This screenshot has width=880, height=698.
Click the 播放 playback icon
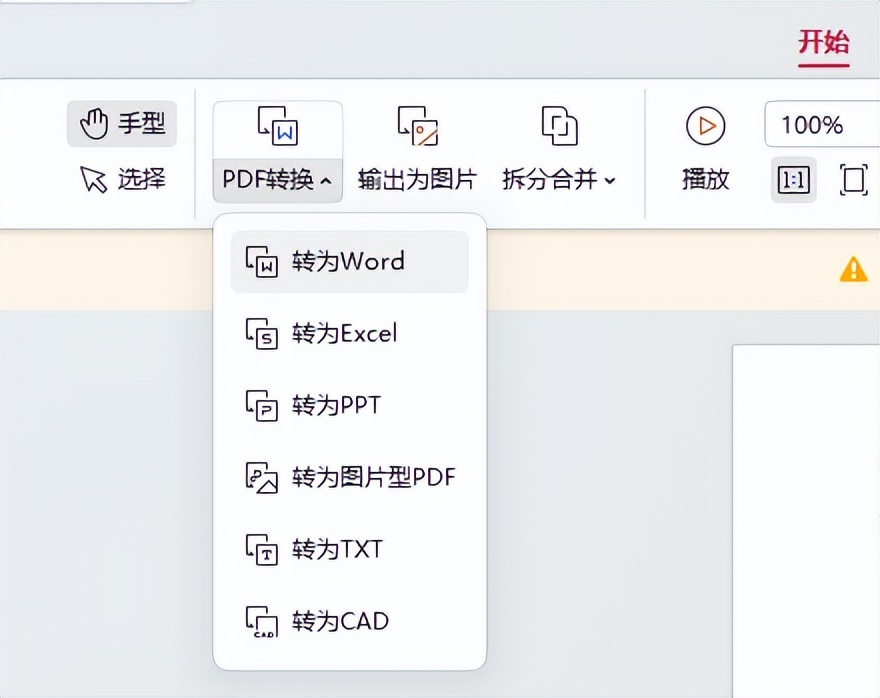coord(705,125)
